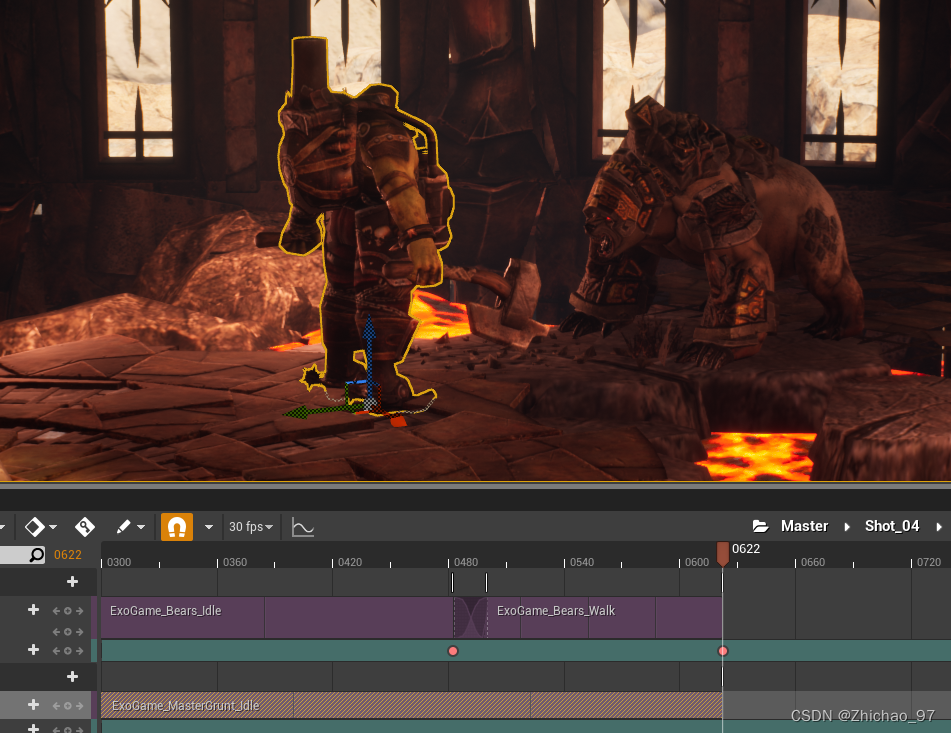Add animation with plus on ExoGame_Bears_Idle row
This screenshot has height=733, width=951.
point(33,610)
